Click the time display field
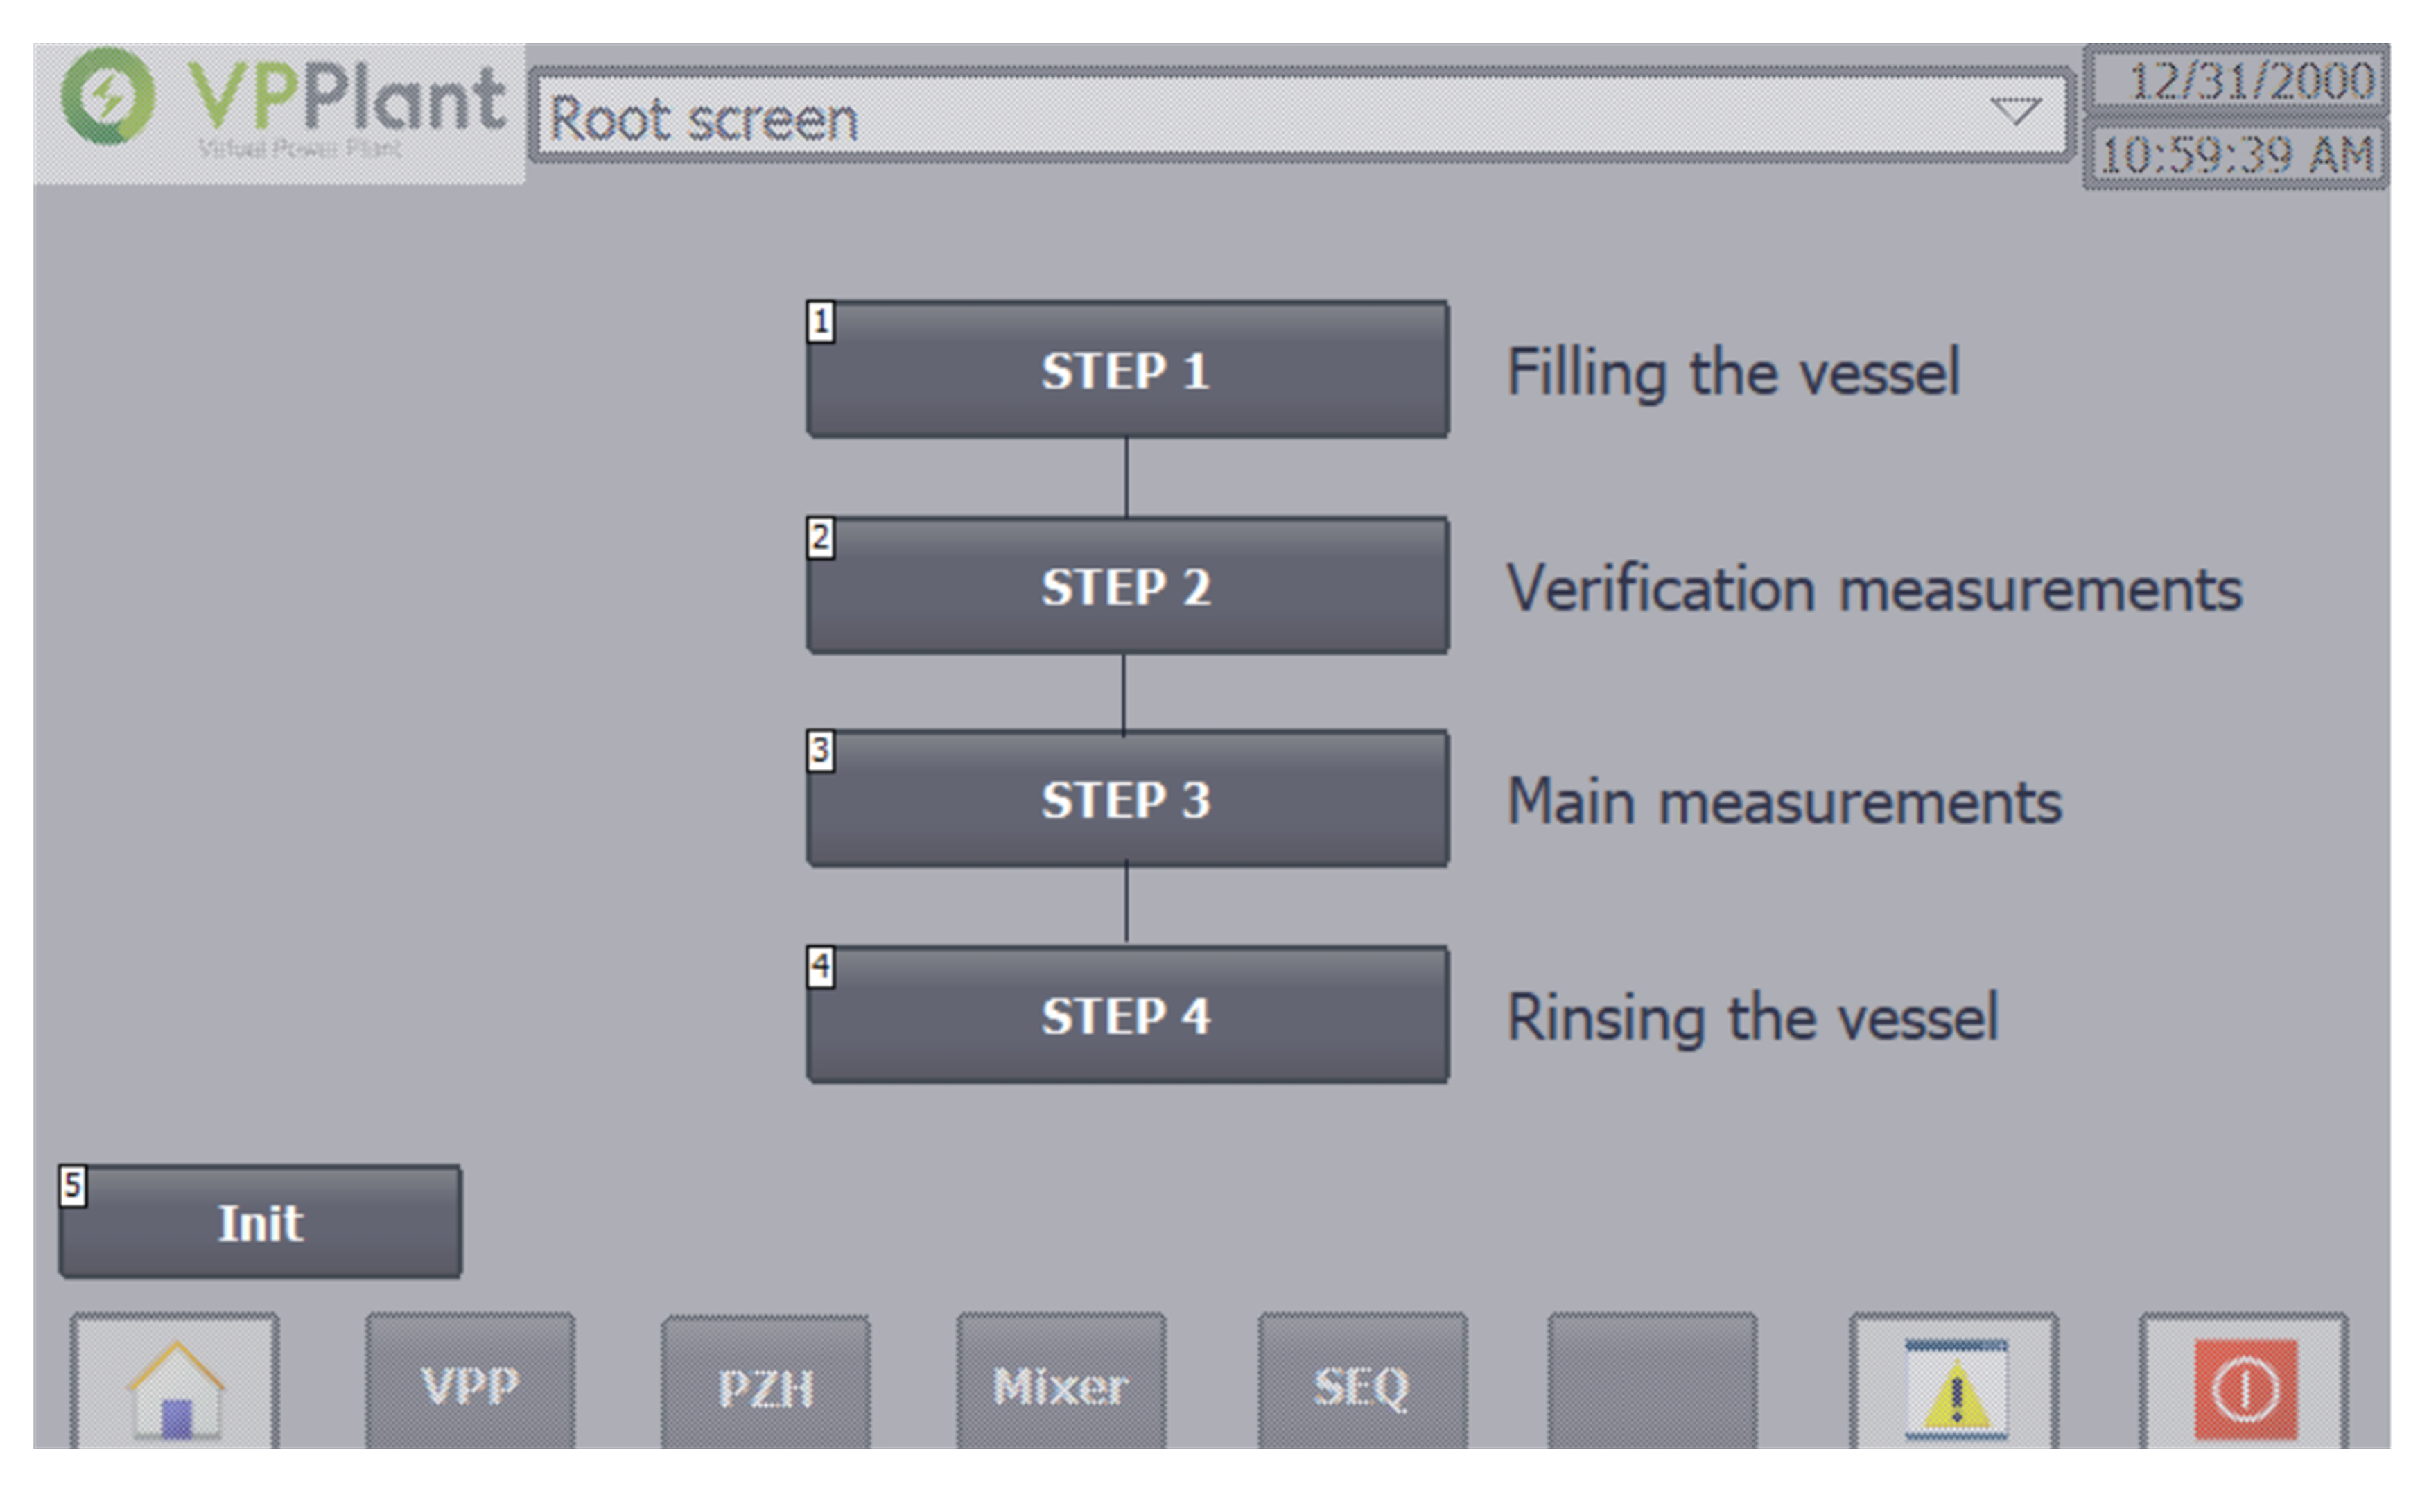 point(2237,155)
